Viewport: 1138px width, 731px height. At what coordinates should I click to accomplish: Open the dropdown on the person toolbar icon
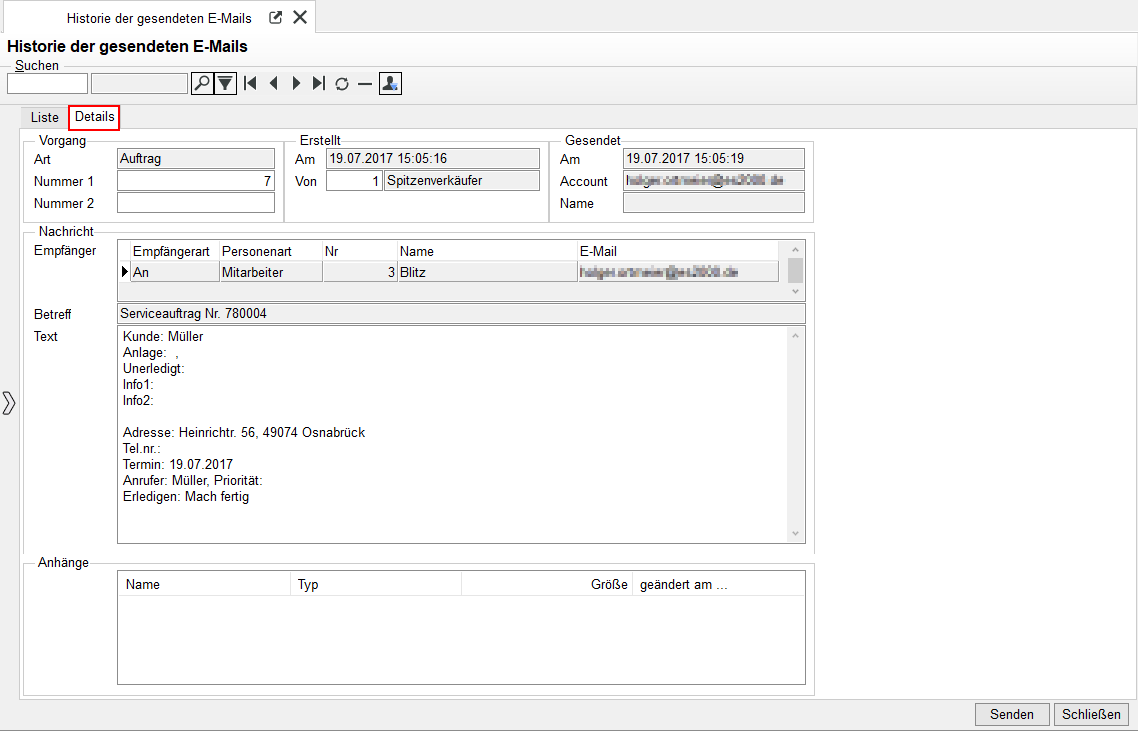pos(396,88)
